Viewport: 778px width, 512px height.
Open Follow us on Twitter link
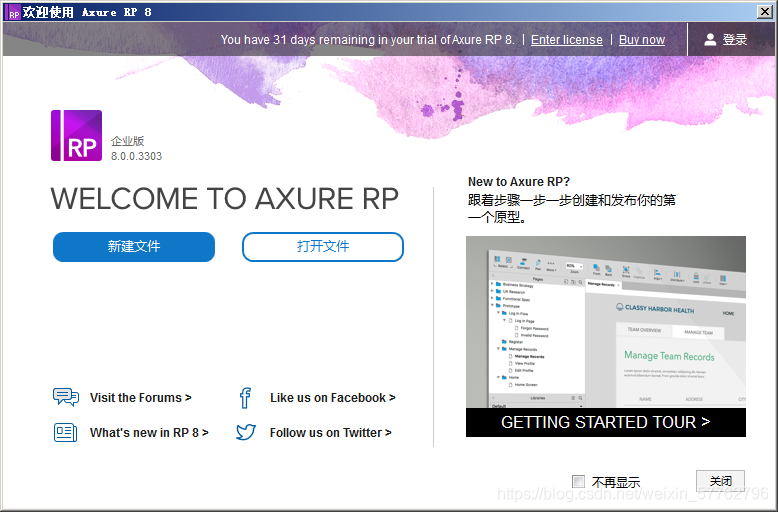330,433
